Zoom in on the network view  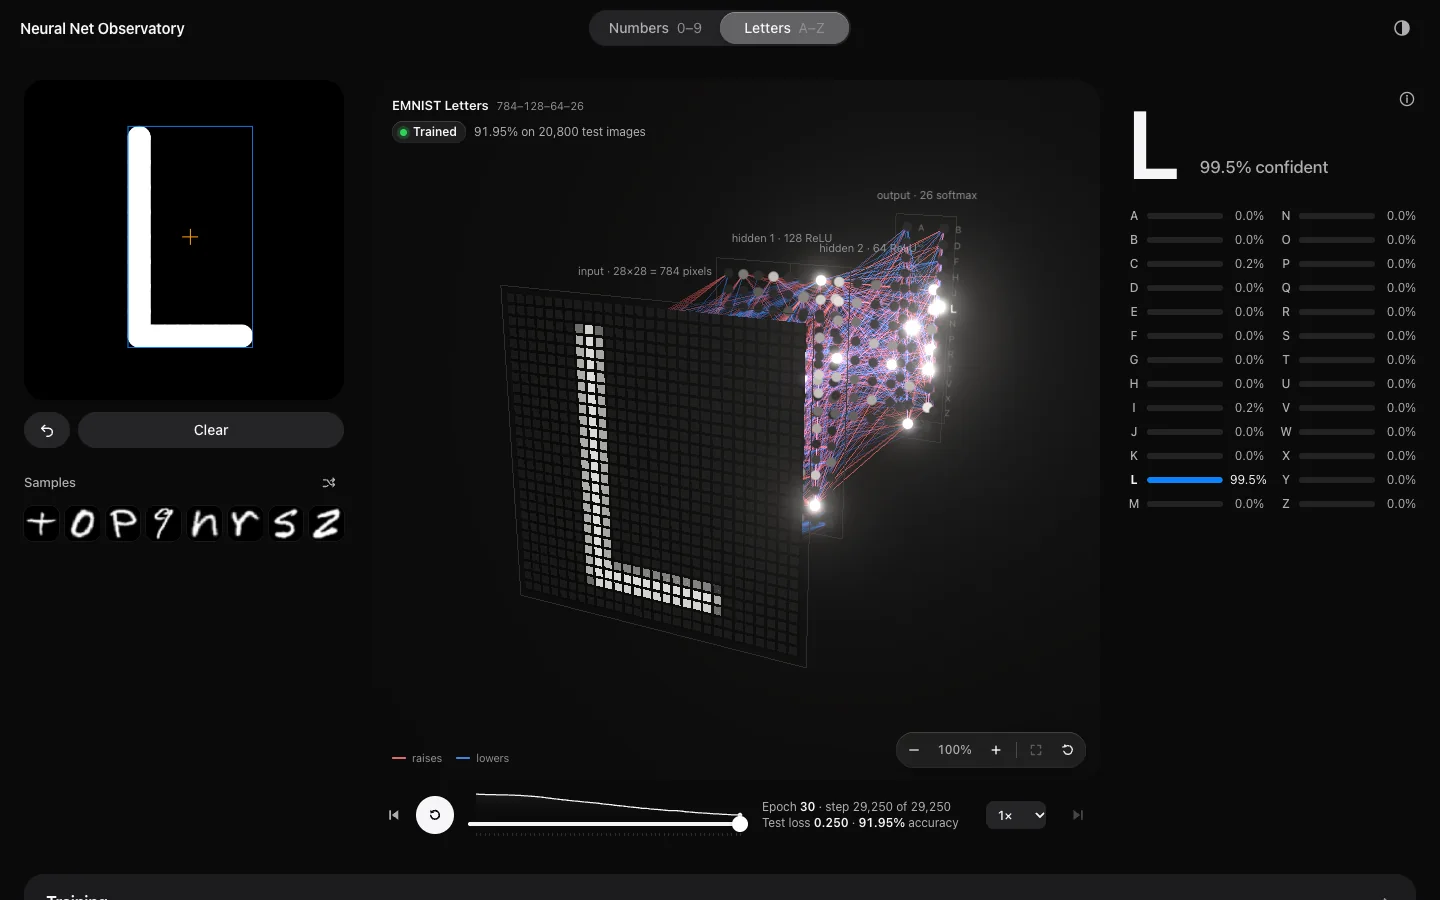click(x=996, y=750)
